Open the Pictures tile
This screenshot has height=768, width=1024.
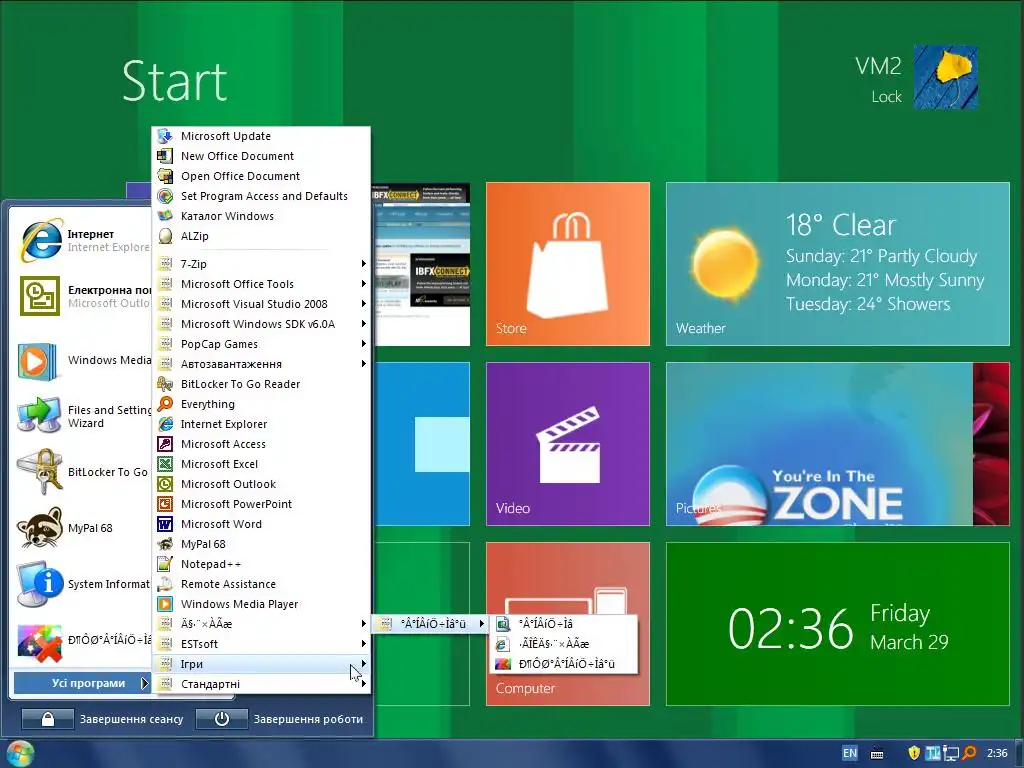pyautogui.click(x=837, y=443)
